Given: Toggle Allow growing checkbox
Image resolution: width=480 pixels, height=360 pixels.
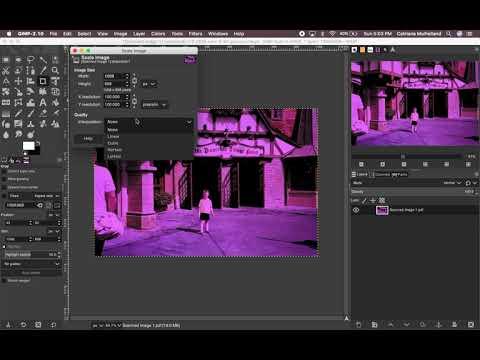Looking at the screenshot, I should pos(4,179).
